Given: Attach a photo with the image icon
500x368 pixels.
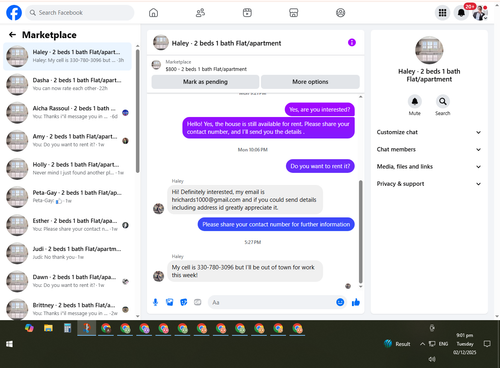Looking at the screenshot, I should (170, 302).
